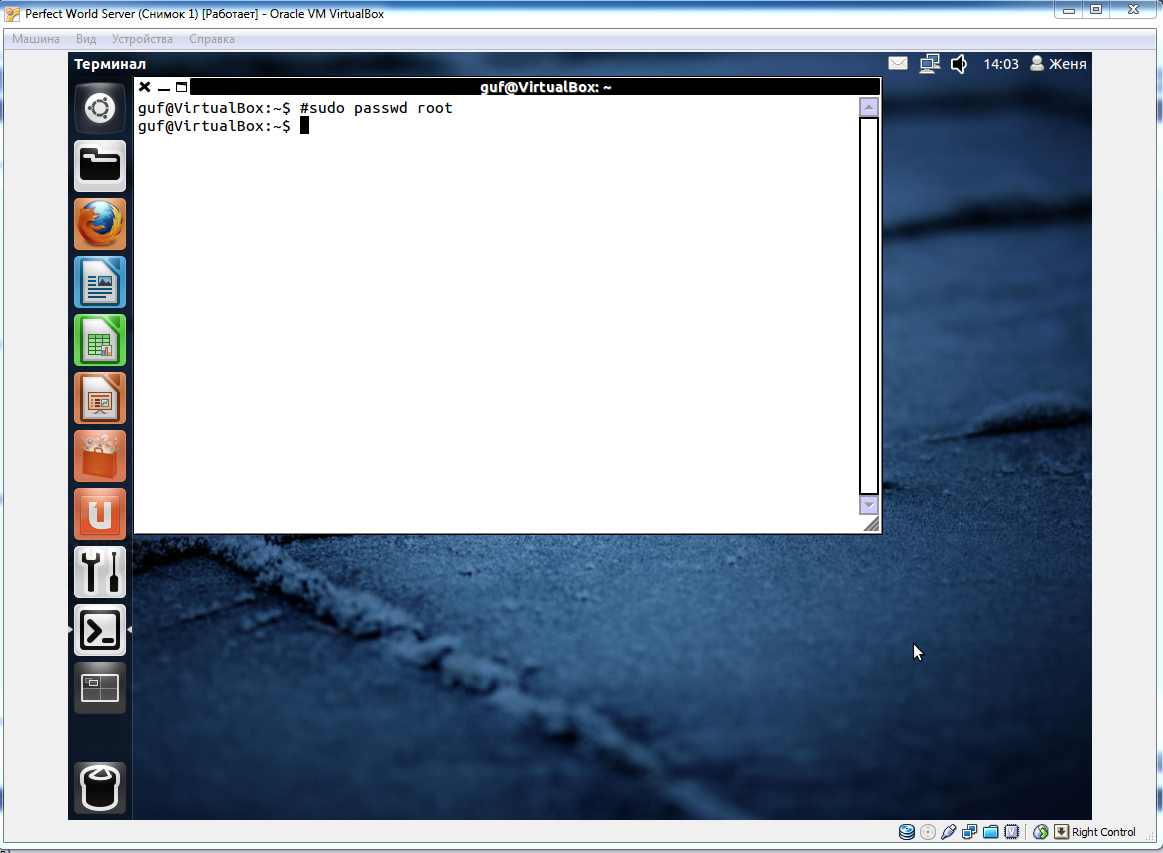Open the Trash at the launcher bottom
This screenshot has width=1163, height=853.
click(100, 788)
